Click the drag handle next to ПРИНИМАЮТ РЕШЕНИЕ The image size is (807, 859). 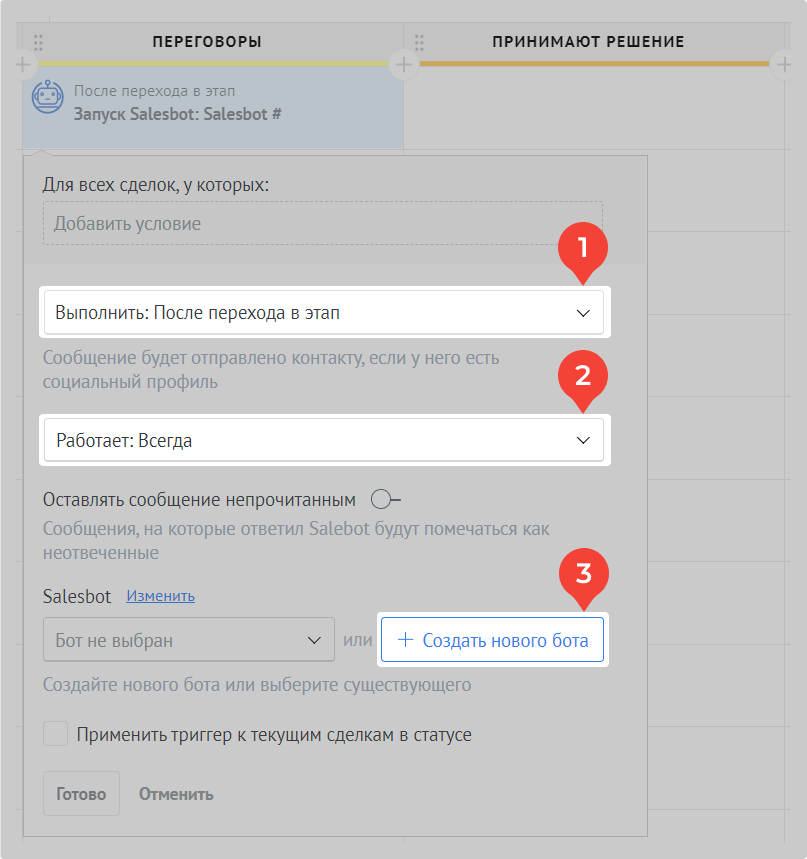coord(419,42)
